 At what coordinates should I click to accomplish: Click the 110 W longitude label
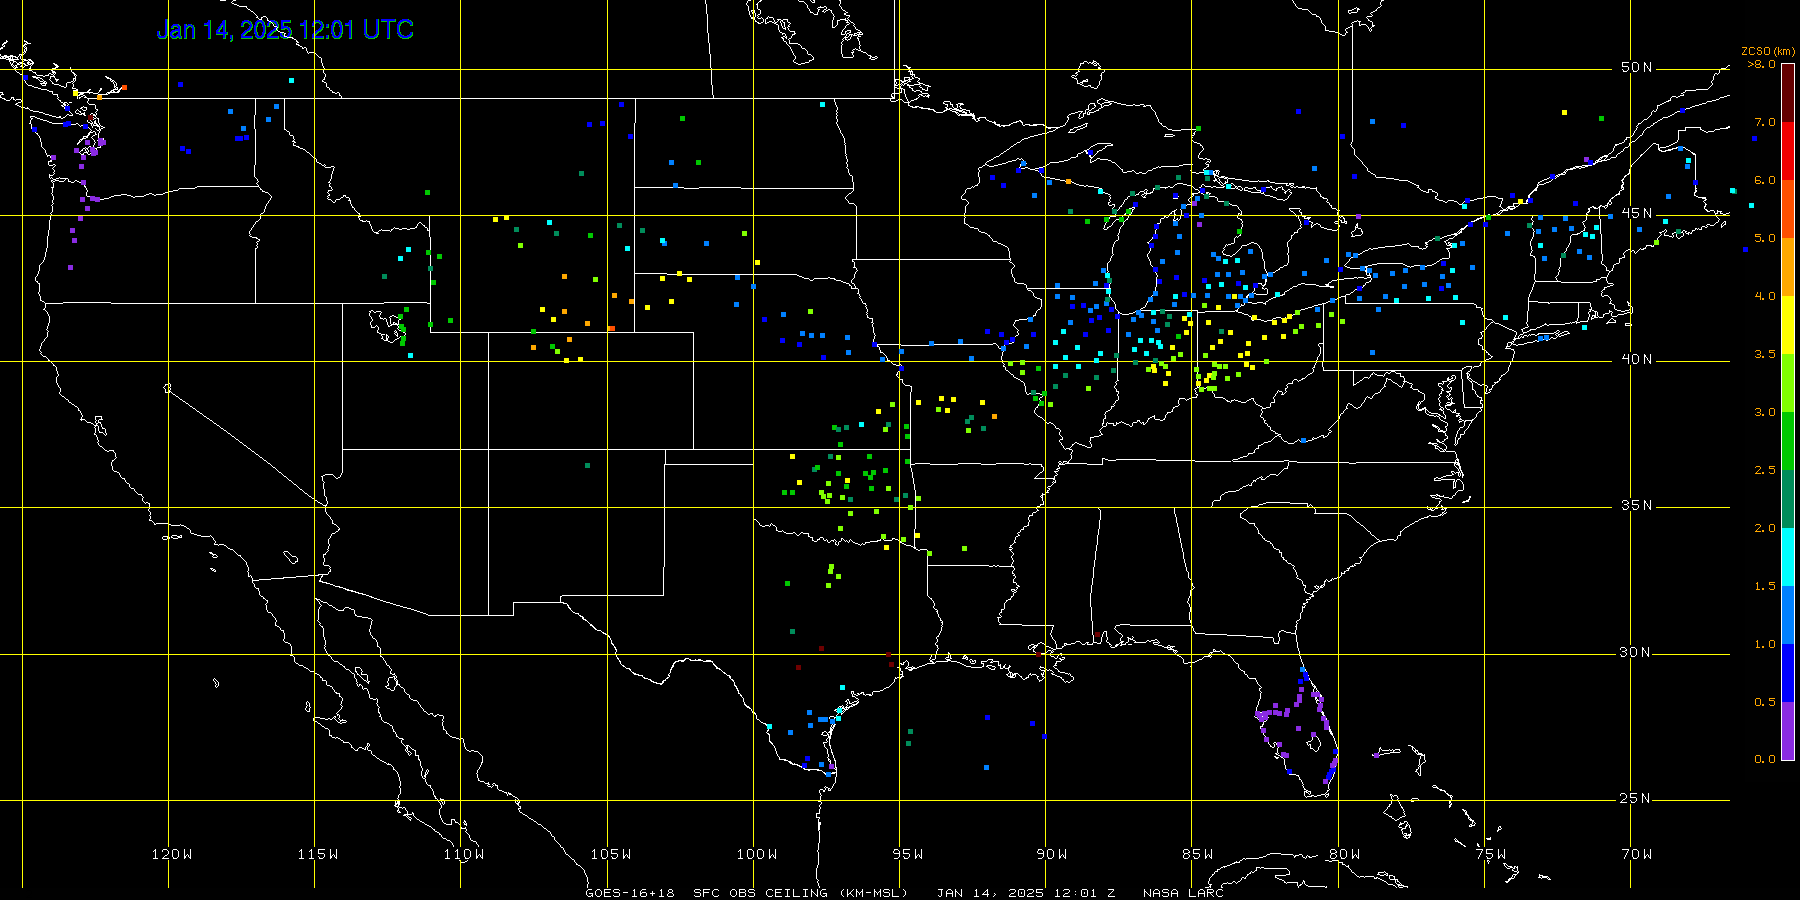[x=464, y=855]
